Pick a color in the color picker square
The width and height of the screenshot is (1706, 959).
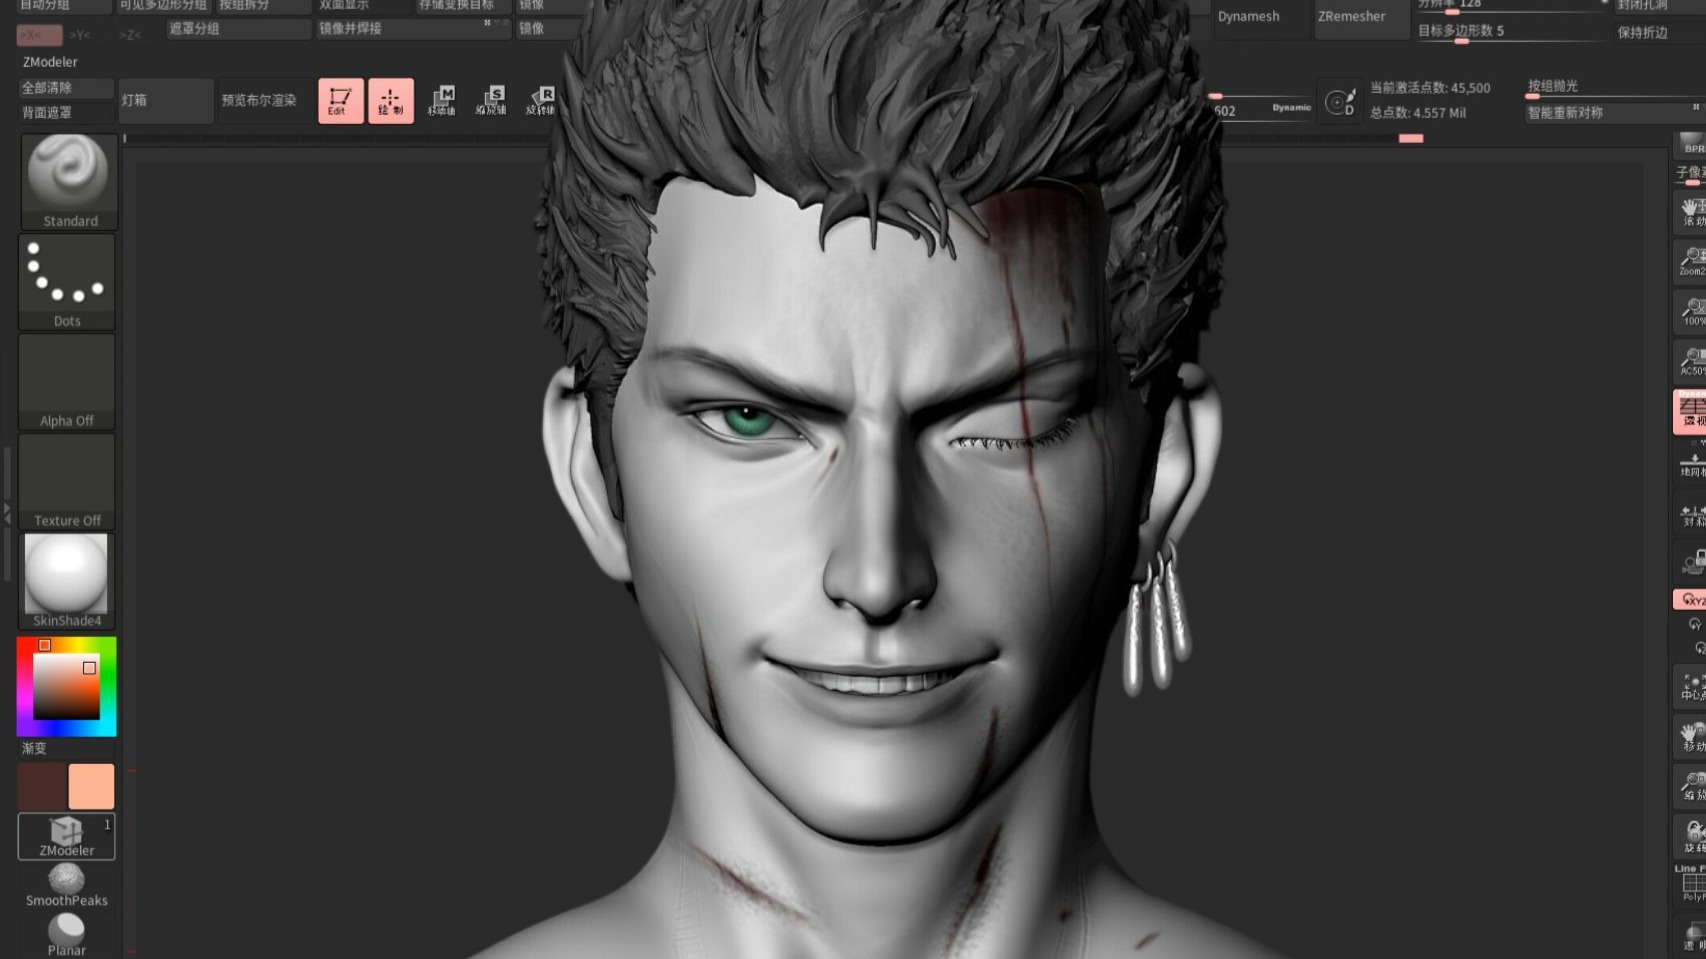point(66,687)
